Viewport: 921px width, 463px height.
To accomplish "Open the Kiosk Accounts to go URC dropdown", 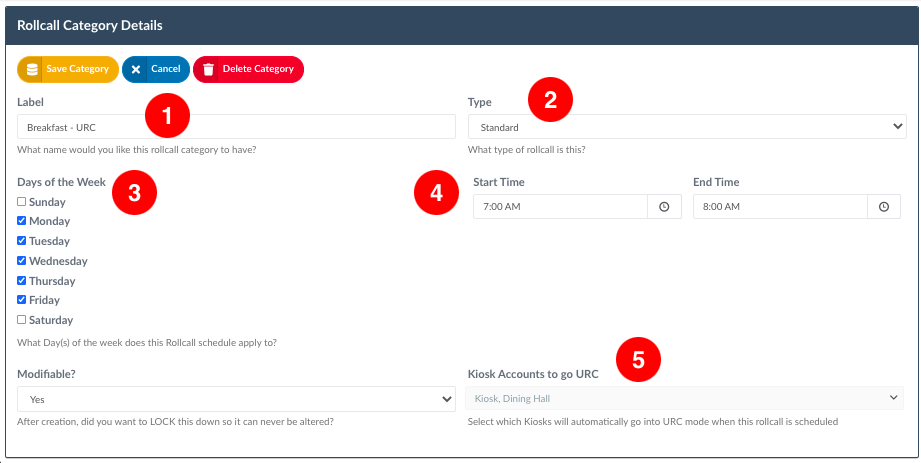I will point(684,398).
